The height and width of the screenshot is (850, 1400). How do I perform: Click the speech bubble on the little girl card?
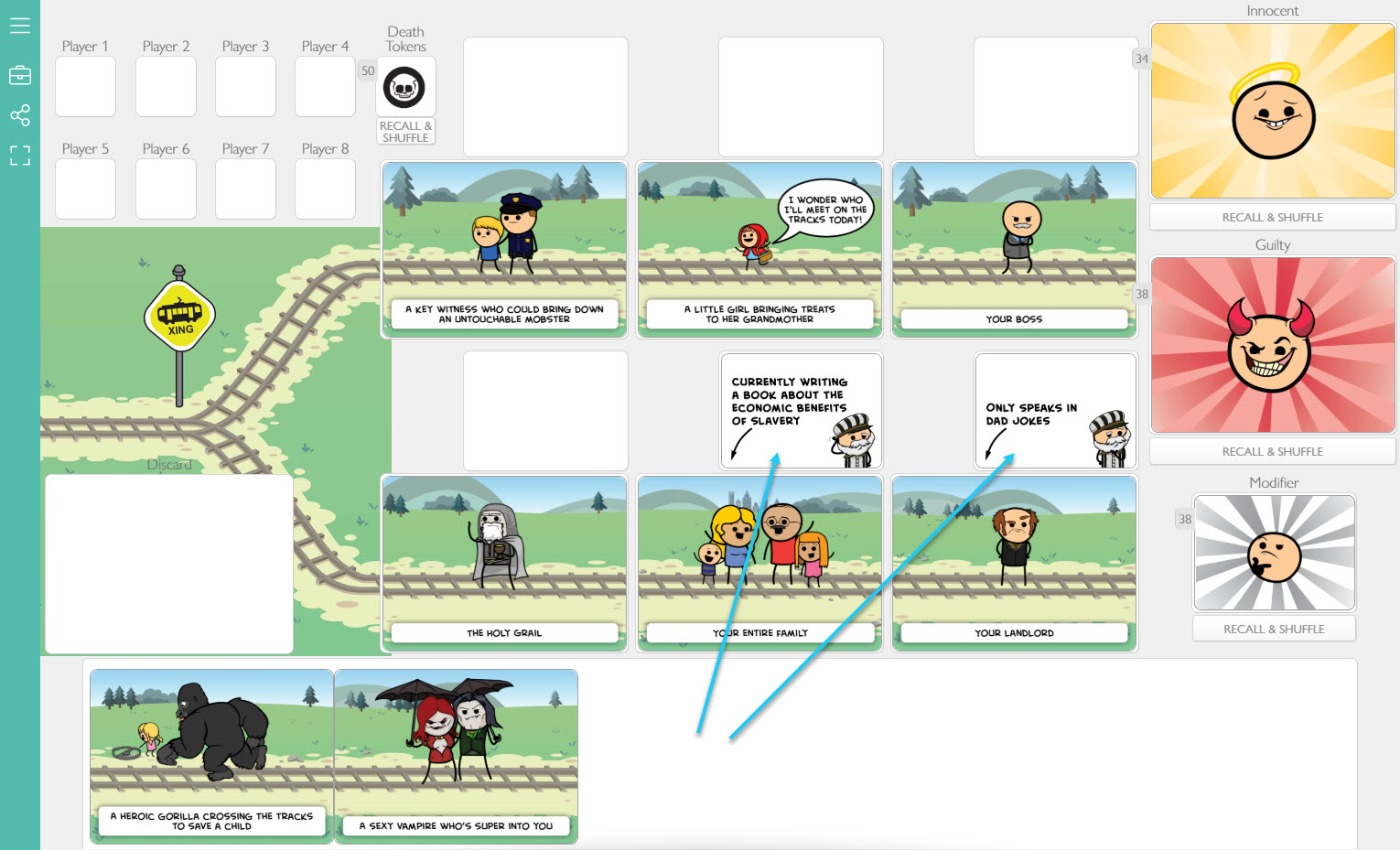coord(826,208)
